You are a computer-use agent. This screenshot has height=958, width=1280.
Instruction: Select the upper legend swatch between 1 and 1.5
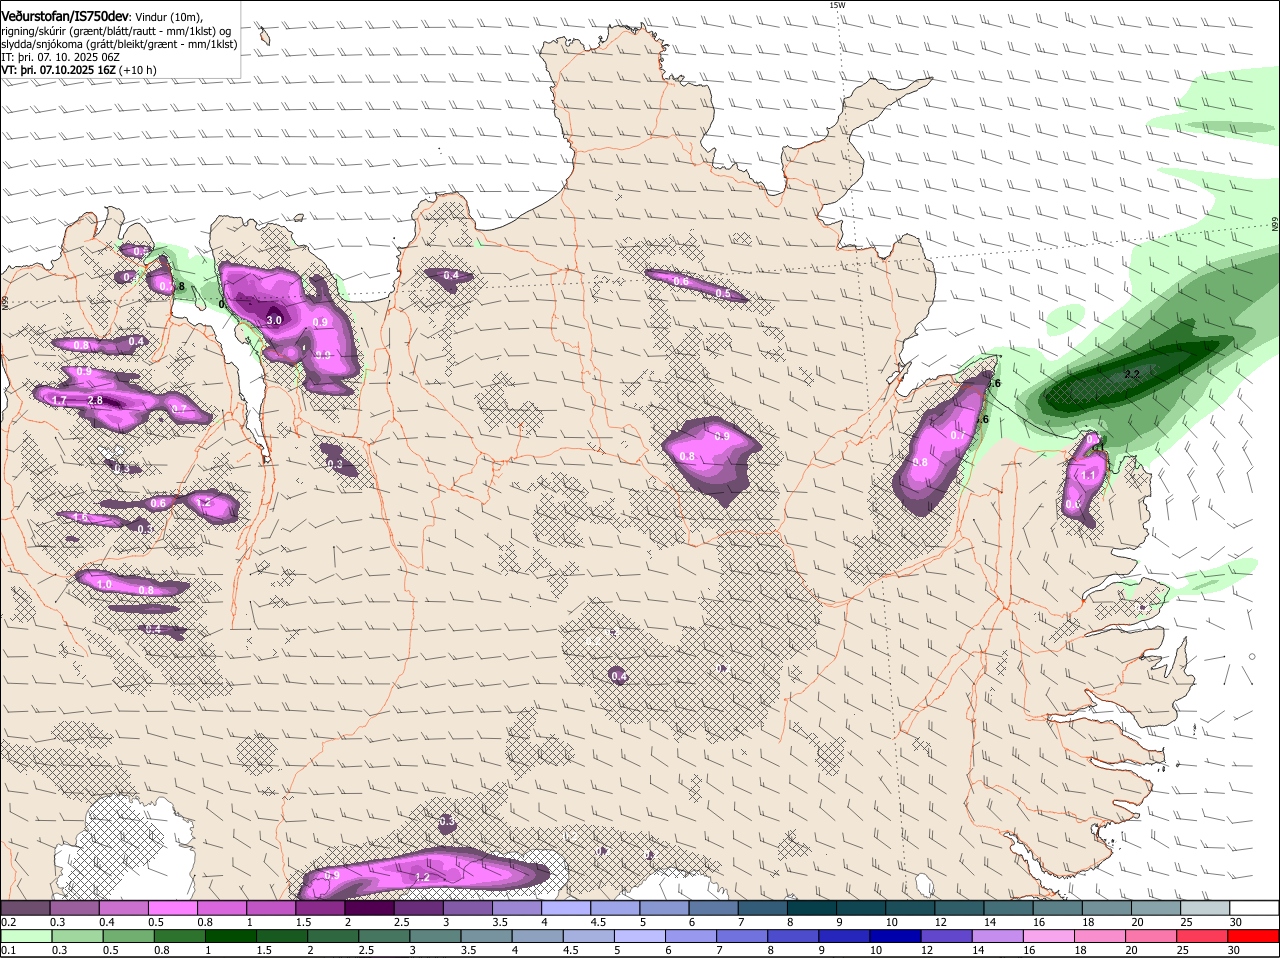tap(272, 907)
